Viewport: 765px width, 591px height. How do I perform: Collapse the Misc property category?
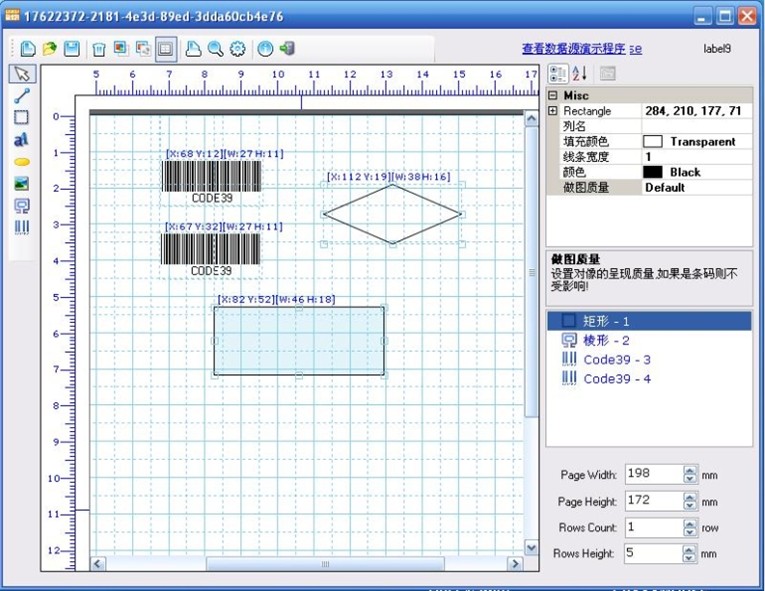pyautogui.click(x=553, y=95)
